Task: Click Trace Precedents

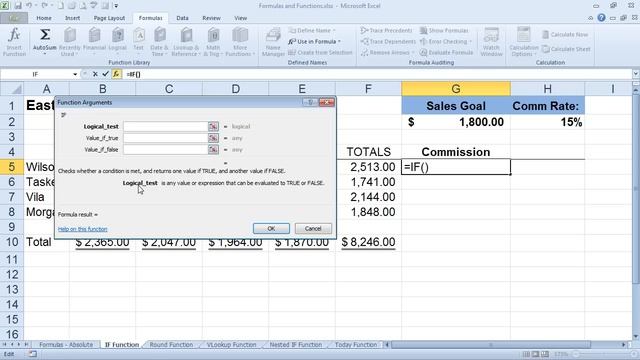Action: [387, 31]
